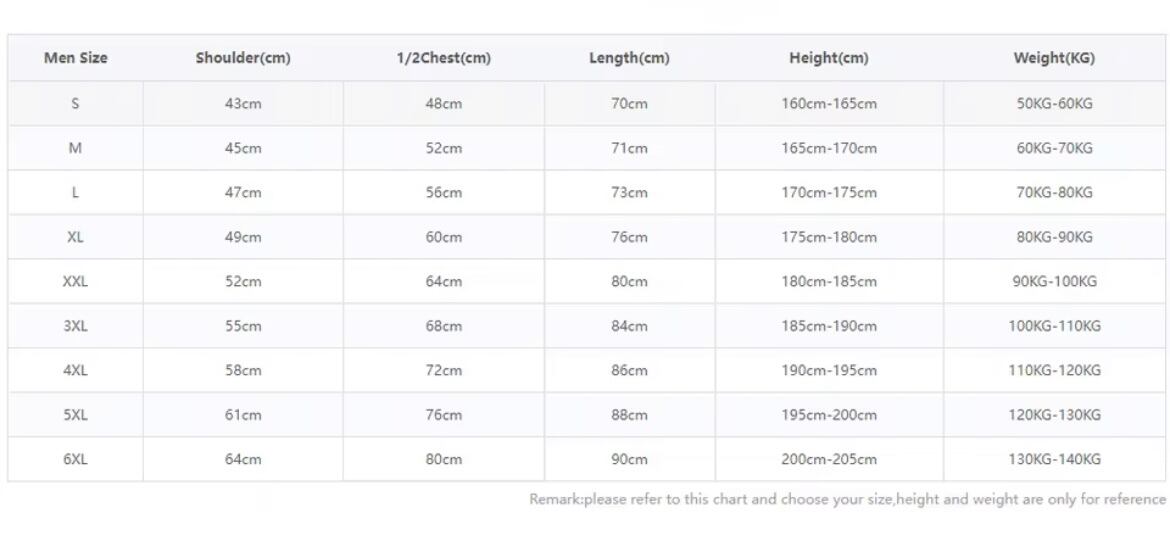1170x551 pixels.
Task: Click the XL size row label
Action: pyautogui.click(x=75, y=237)
